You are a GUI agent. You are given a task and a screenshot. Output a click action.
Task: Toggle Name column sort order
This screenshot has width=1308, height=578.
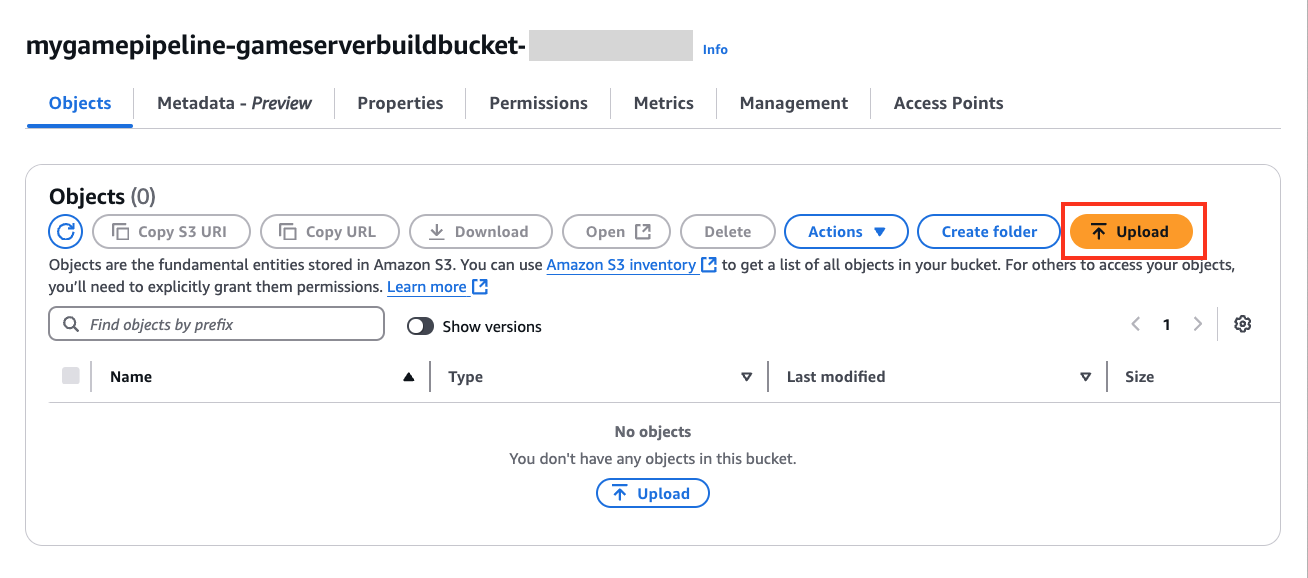tap(409, 376)
